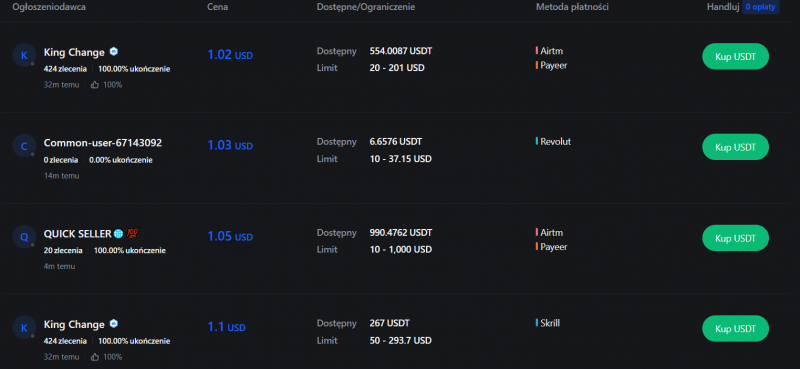This screenshot has width=800, height=369.
Task: Click verified badge beside King Change at 1.1 USD
Action: (x=114, y=324)
